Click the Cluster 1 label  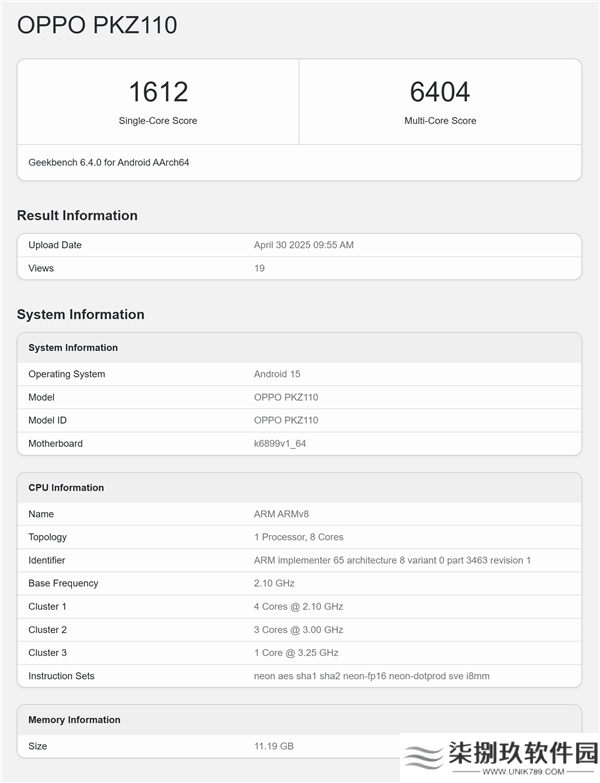point(47,606)
